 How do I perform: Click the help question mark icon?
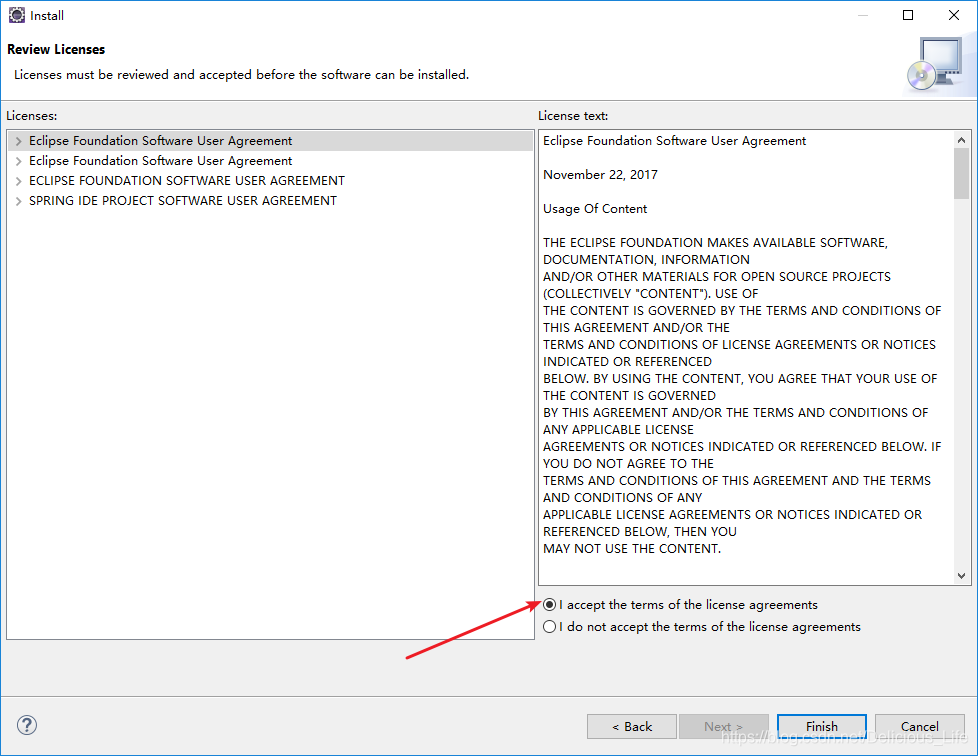pyautogui.click(x=27, y=725)
